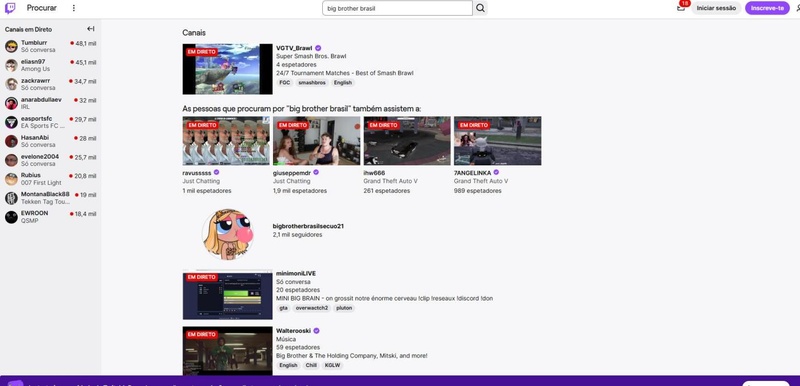Click Iniciar sessão button
The width and height of the screenshot is (800, 386).
[x=716, y=8]
